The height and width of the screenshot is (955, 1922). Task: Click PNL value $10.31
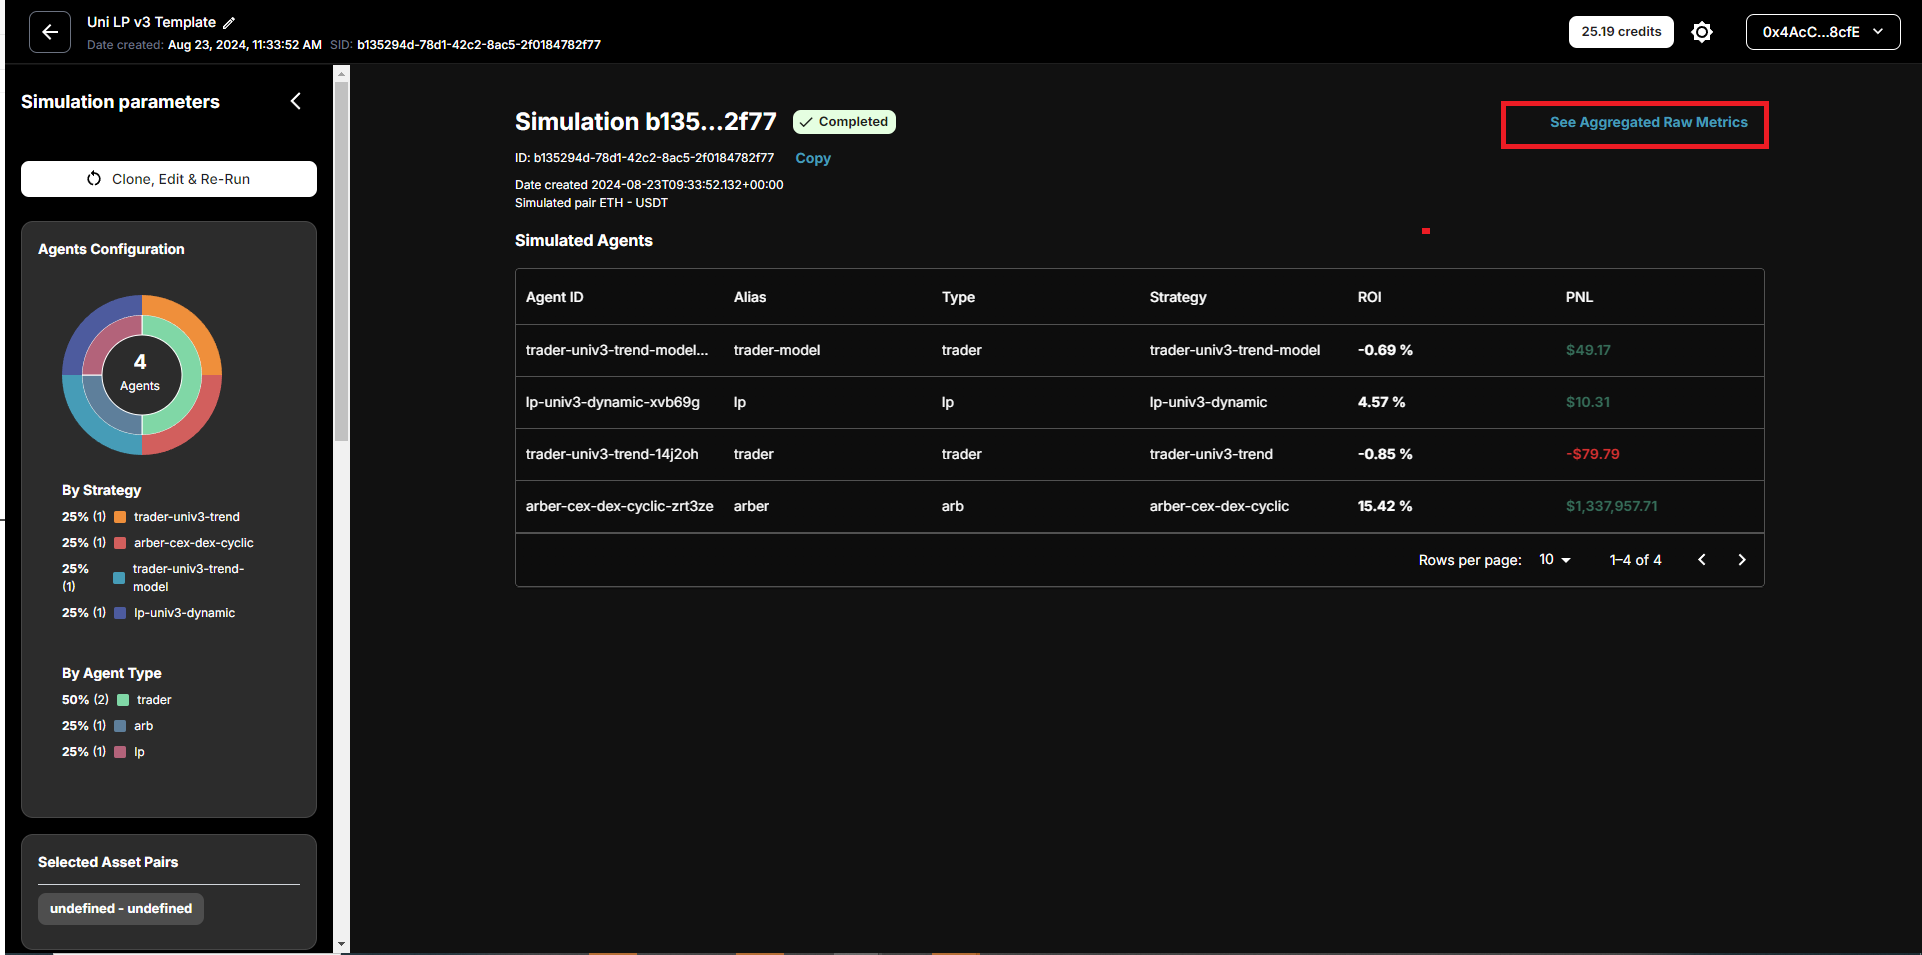[1588, 402]
